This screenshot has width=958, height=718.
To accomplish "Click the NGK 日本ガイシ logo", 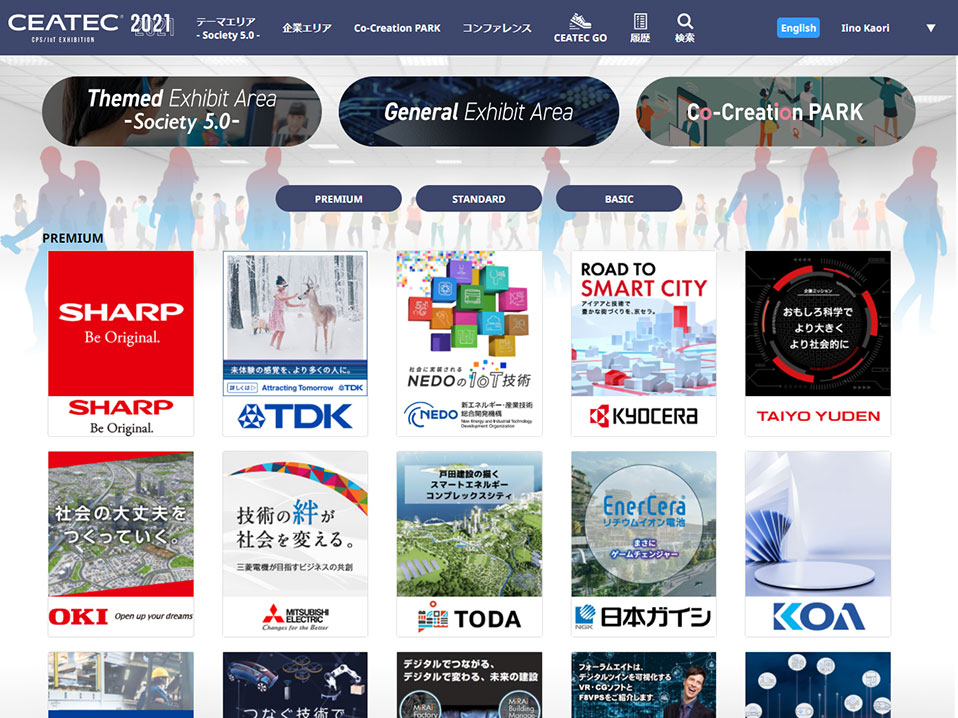I will point(643,617).
